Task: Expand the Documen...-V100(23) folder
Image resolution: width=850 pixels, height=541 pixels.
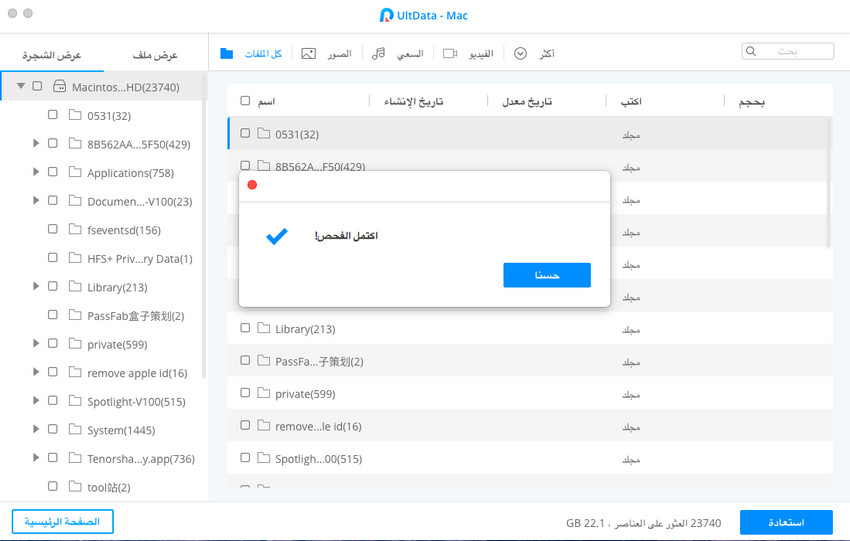Action: pos(36,201)
